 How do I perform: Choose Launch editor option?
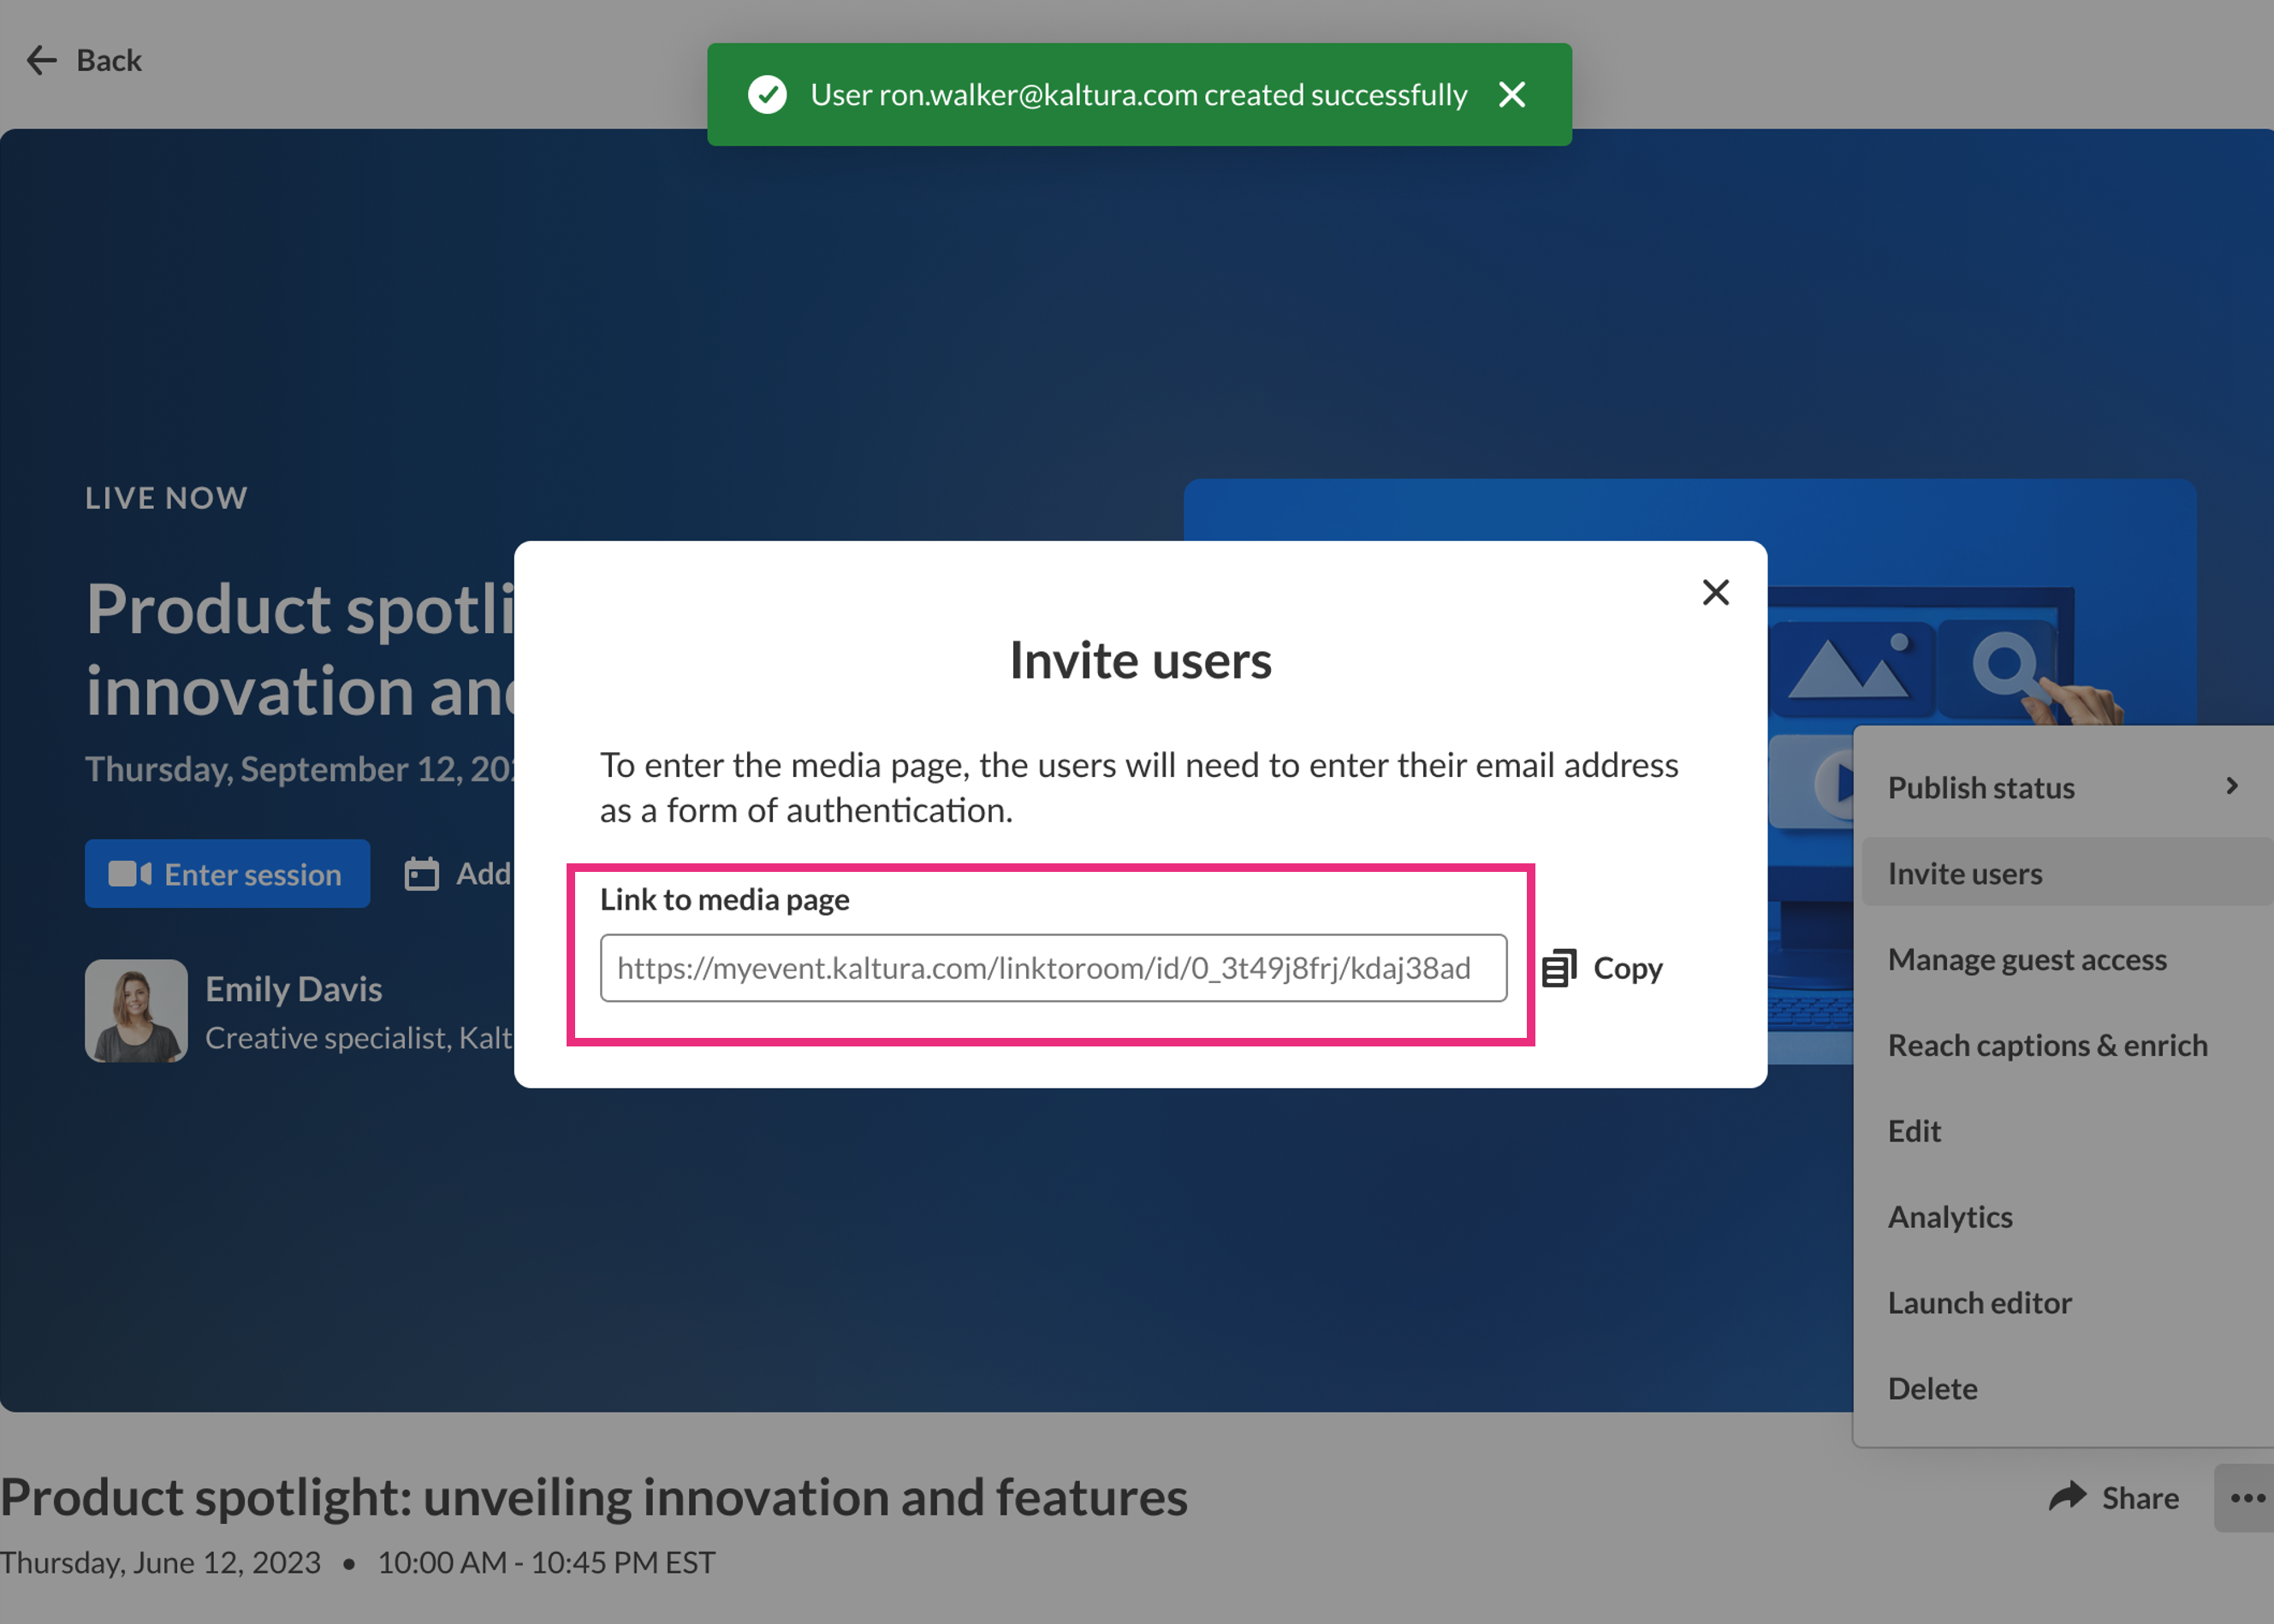point(1978,1303)
